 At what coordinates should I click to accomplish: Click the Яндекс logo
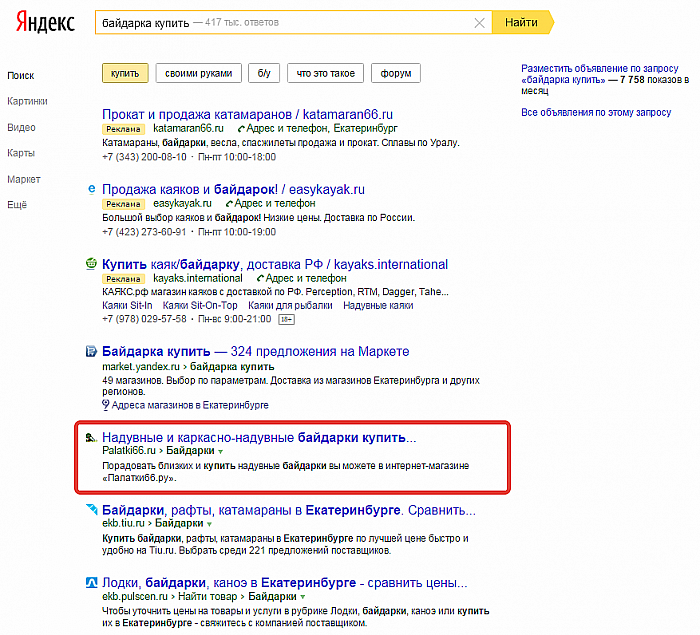45,23
